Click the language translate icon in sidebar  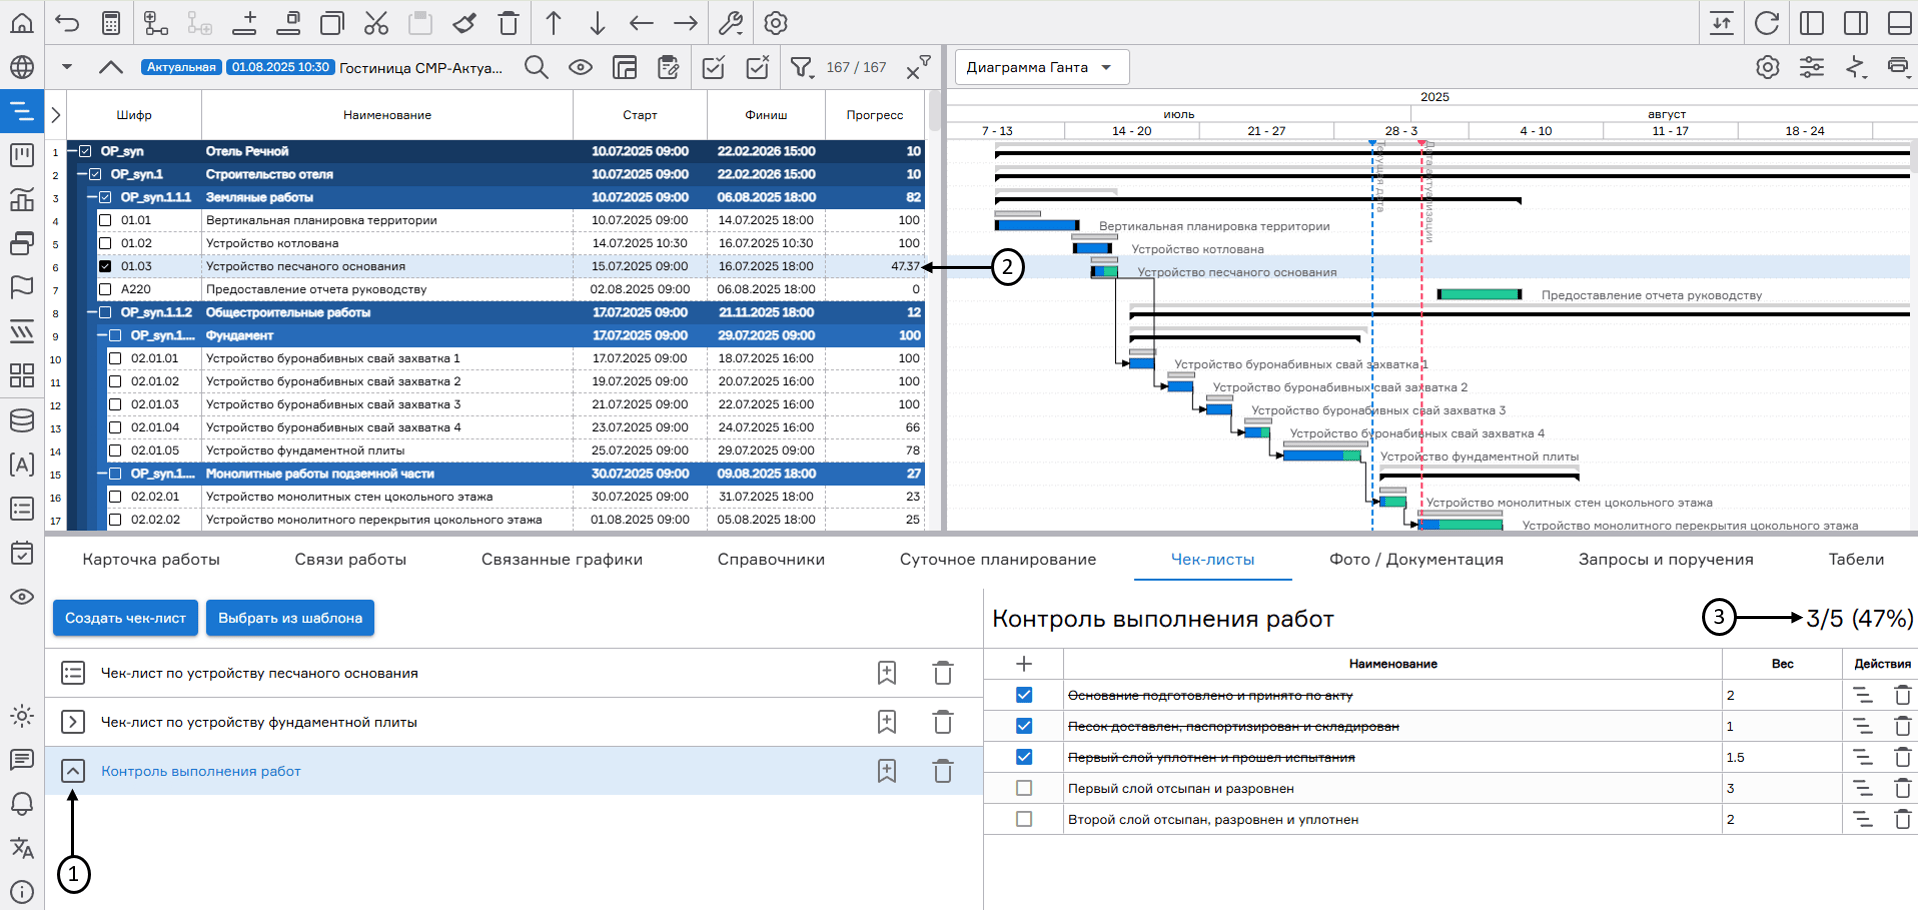coord(22,848)
